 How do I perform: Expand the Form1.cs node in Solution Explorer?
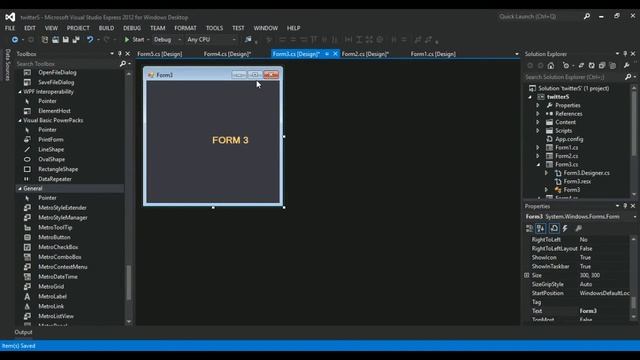click(538, 148)
